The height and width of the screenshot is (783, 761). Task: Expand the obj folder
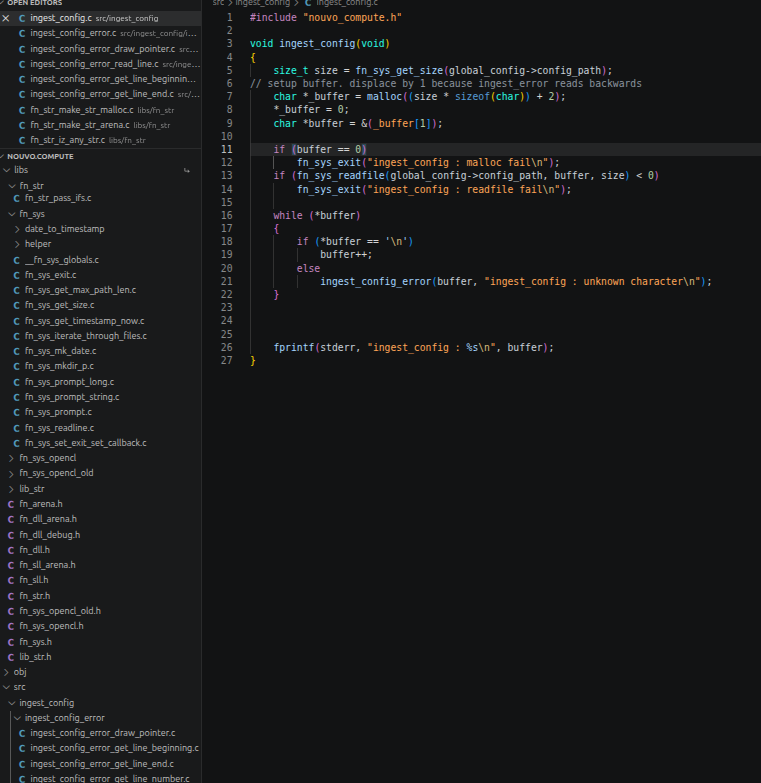pos(6,672)
